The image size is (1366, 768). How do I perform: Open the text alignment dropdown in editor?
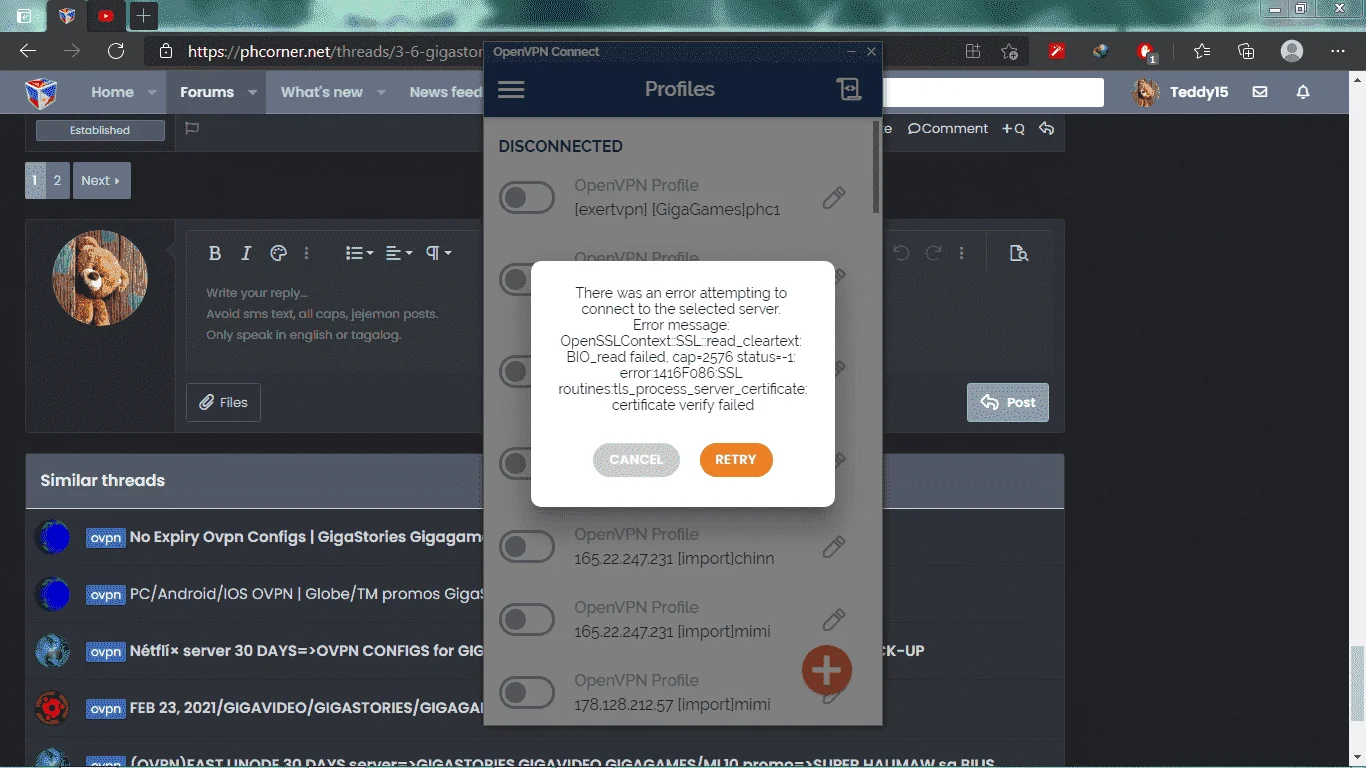pos(399,253)
